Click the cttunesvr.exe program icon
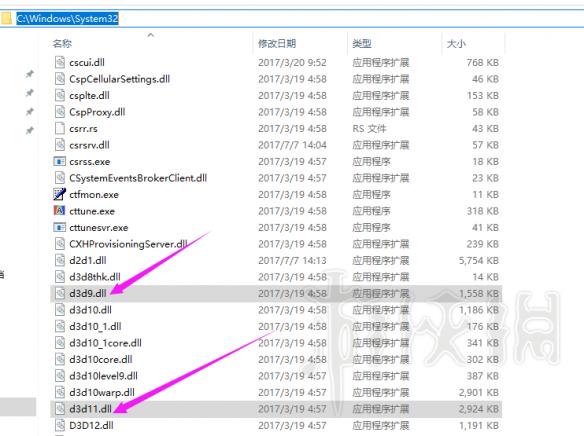Viewport: 584px width, 436px height. tap(60, 227)
